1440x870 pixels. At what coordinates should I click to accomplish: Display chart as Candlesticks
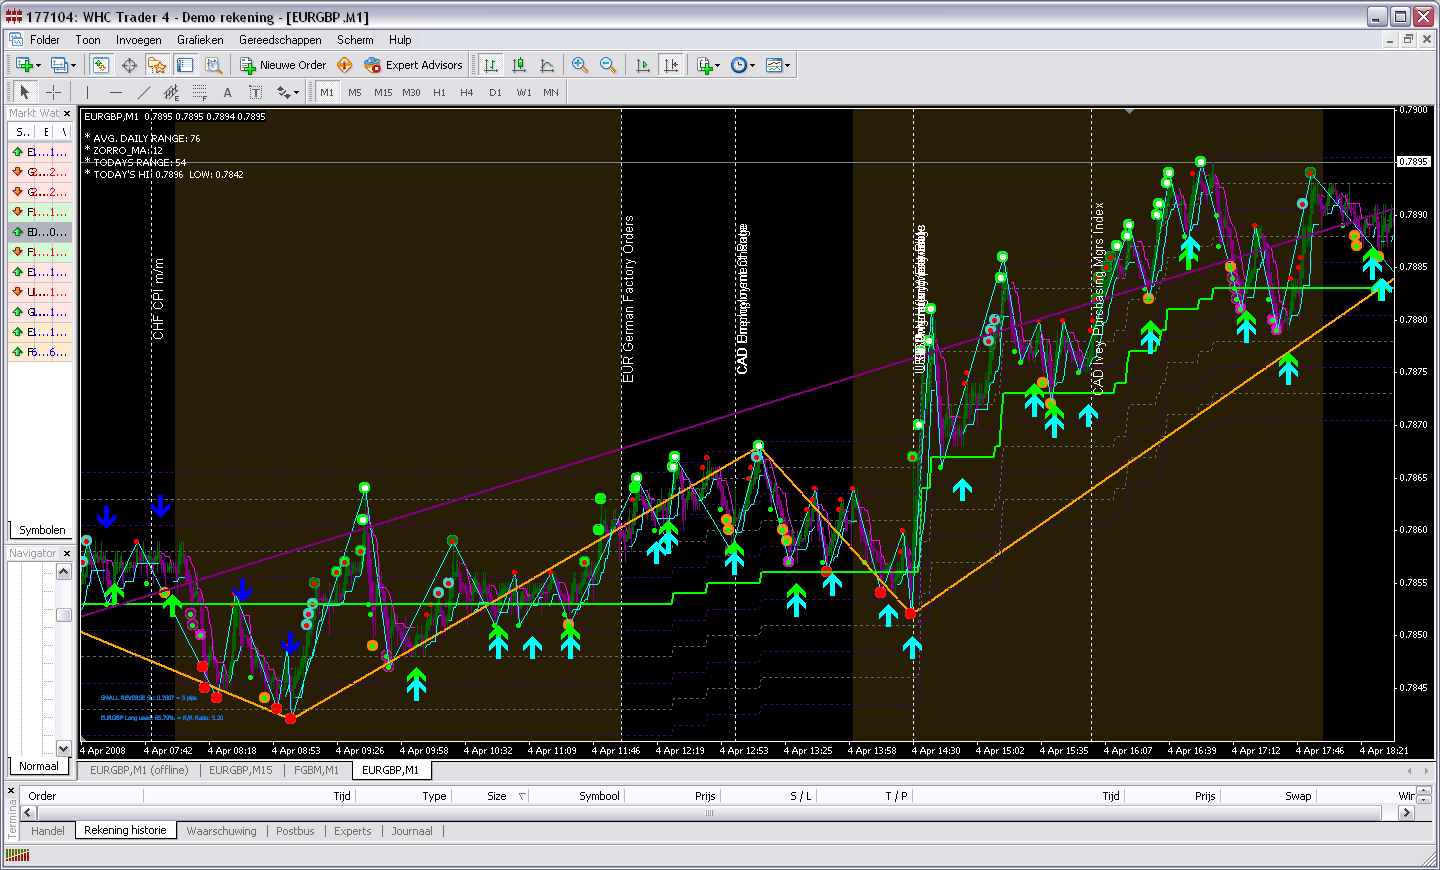[519, 65]
